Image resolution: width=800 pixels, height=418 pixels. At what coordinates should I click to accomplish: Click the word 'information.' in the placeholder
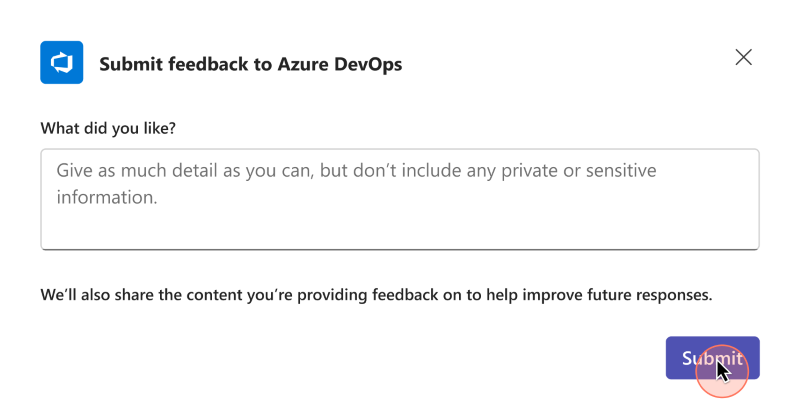[x=107, y=197]
